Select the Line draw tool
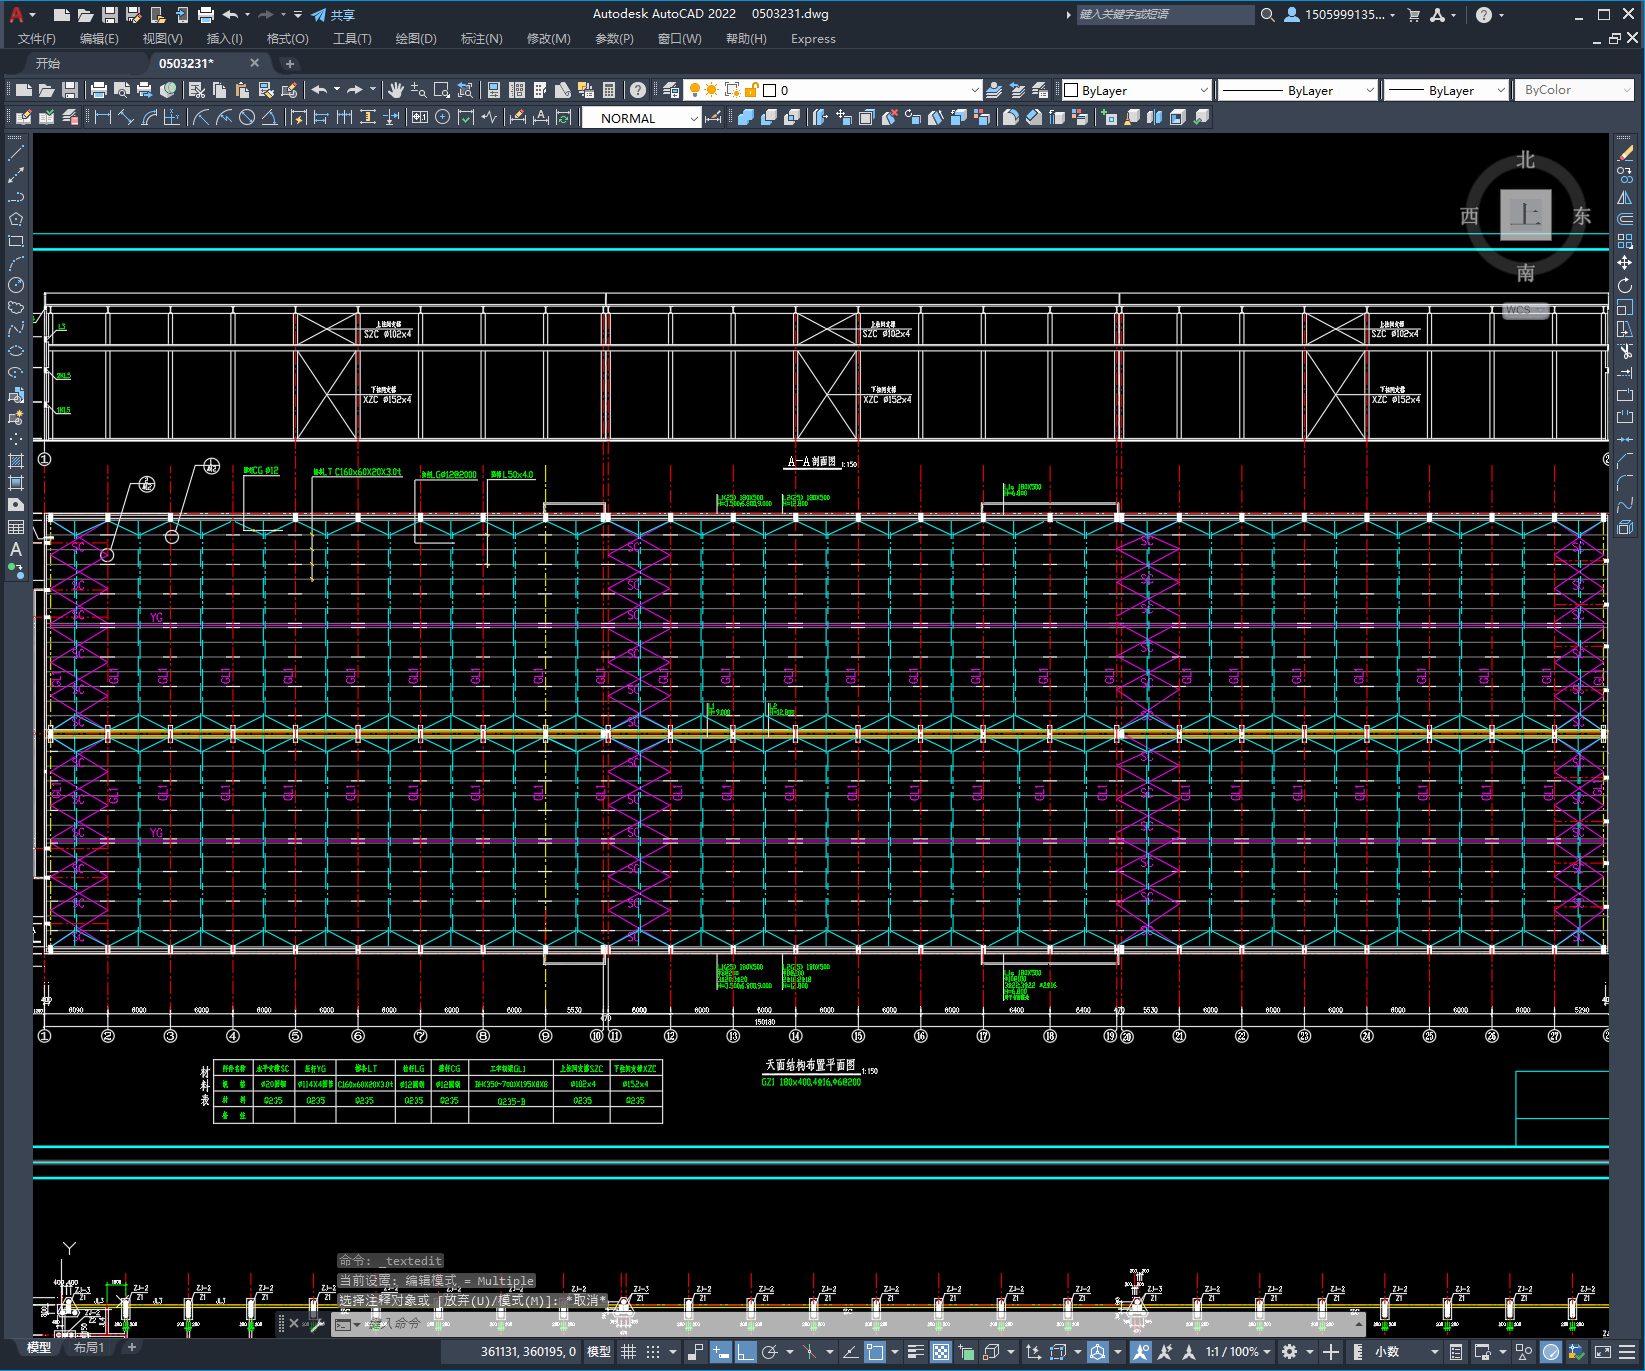Screen dimensions: 1645x1371 point(16,153)
